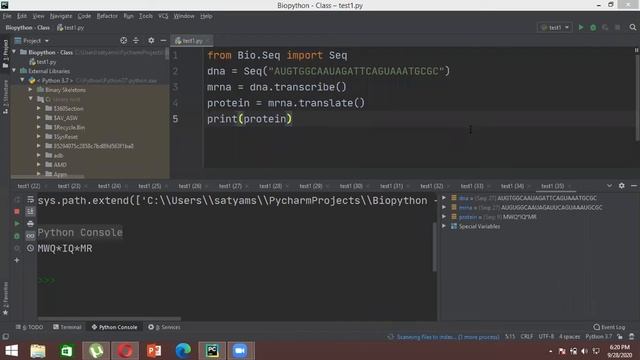Open PowerPoint from the taskbar
Screen dimensions: 640x360
[x=154, y=351]
